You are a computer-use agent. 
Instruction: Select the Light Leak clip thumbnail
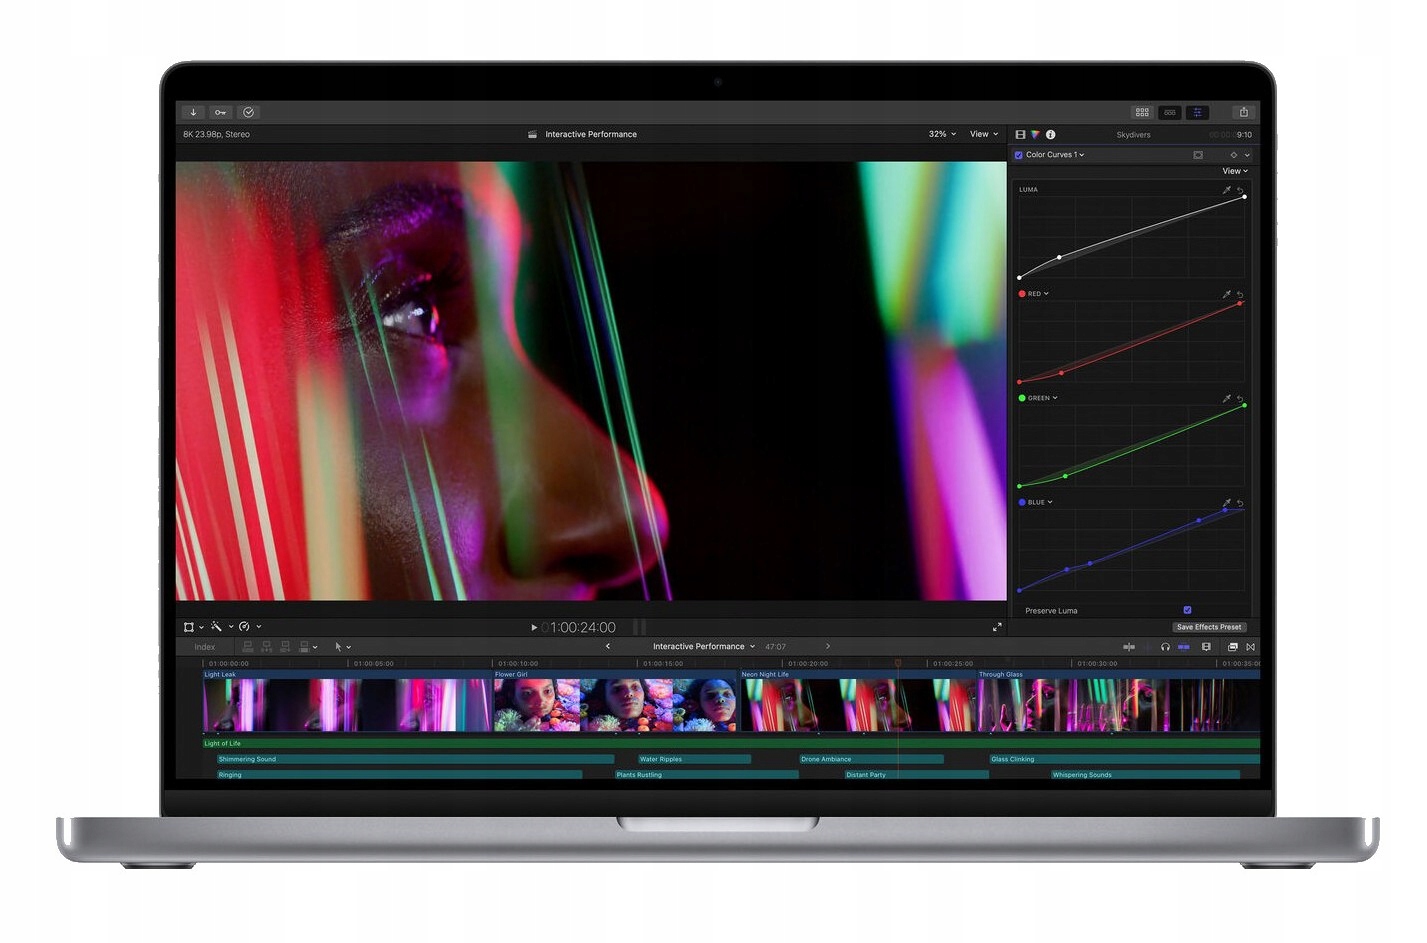coord(347,705)
